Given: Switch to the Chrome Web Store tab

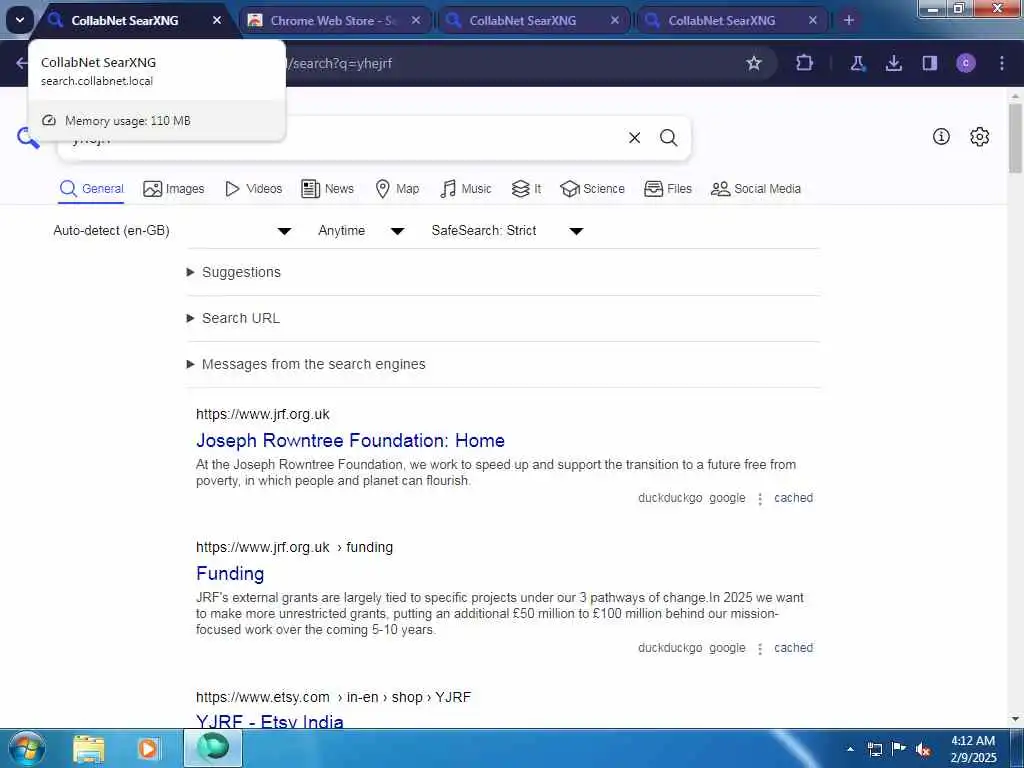Looking at the screenshot, I should pos(333,20).
